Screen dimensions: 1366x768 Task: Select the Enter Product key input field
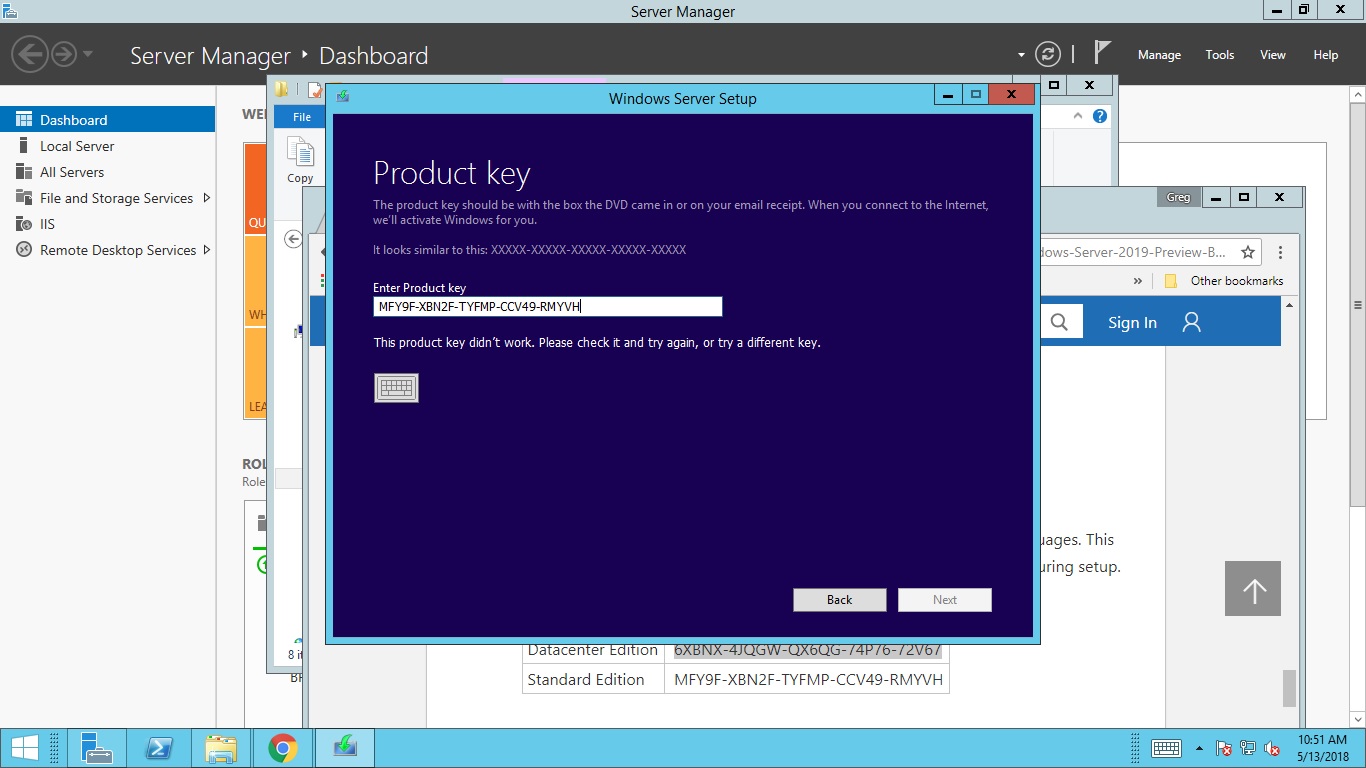(547, 306)
